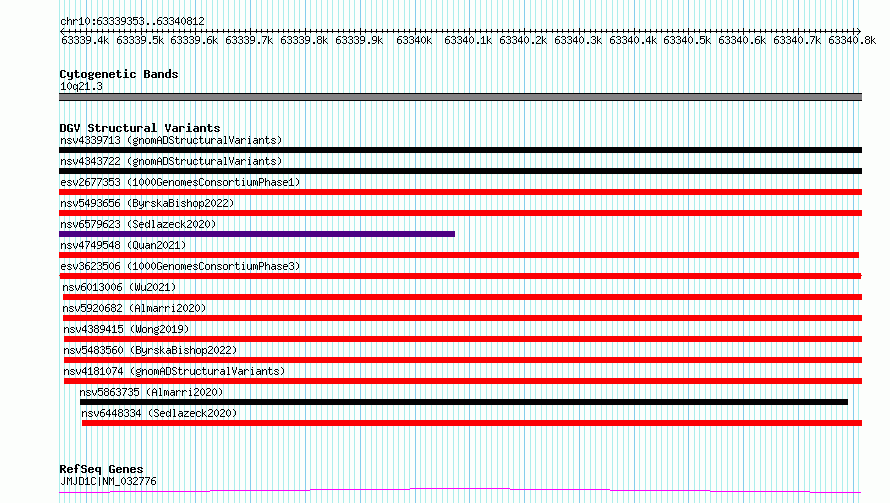Click the red bar of nsv4389415
Screen dimensions: 890x503
(463, 339)
